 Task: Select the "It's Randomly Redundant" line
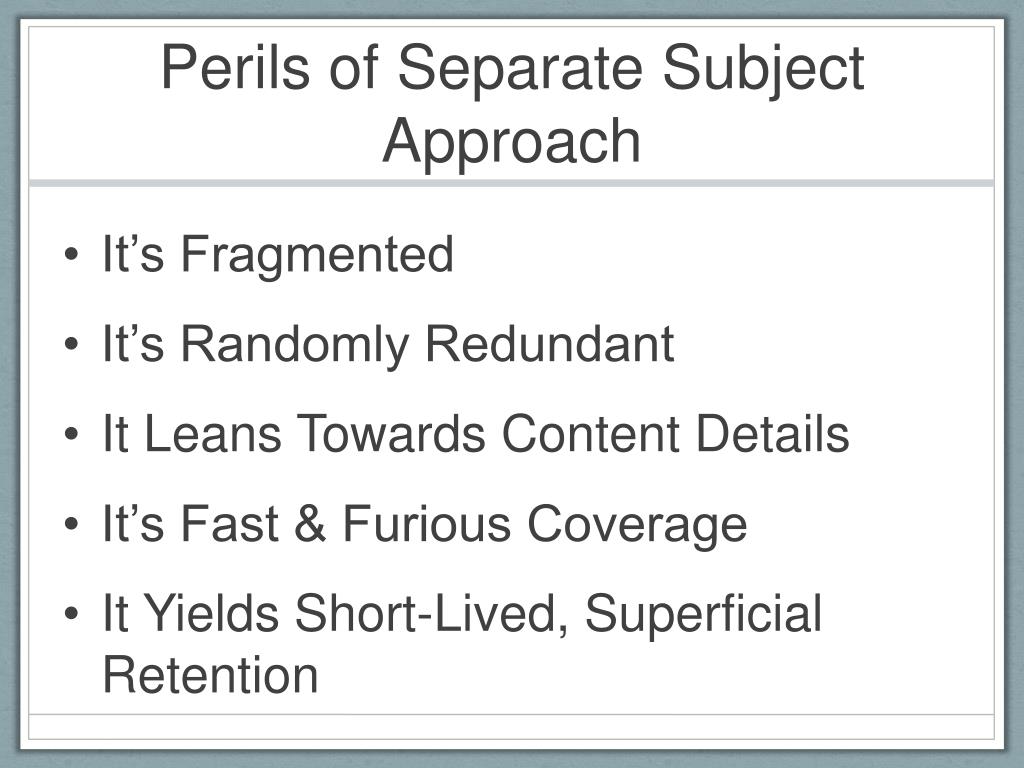388,346
